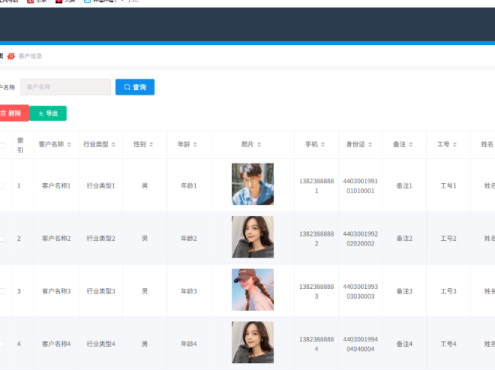The width and height of the screenshot is (495, 370).
Task: Click the cell 客户名称2
Action: pyautogui.click(x=56, y=238)
